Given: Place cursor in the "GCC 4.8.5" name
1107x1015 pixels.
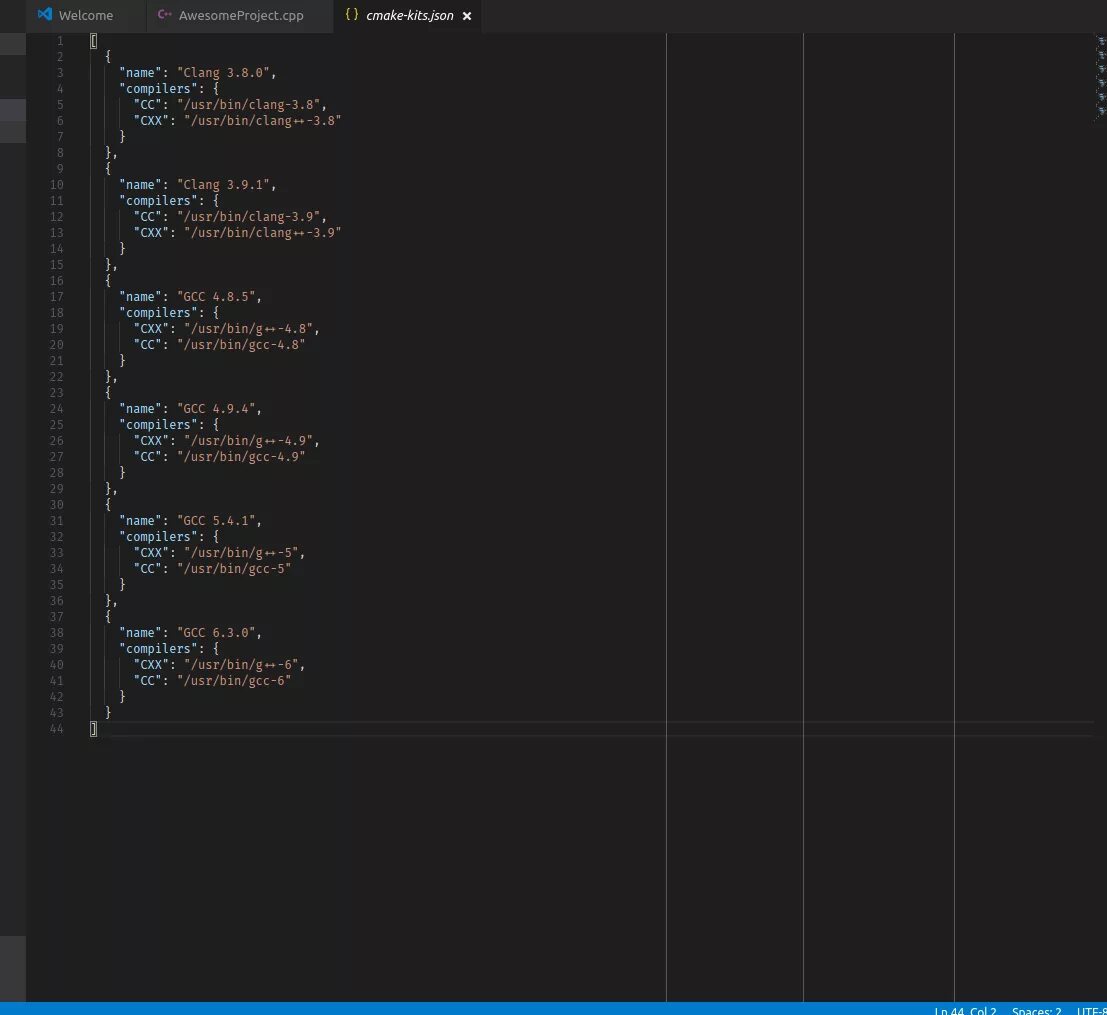Looking at the screenshot, I should click(216, 297).
